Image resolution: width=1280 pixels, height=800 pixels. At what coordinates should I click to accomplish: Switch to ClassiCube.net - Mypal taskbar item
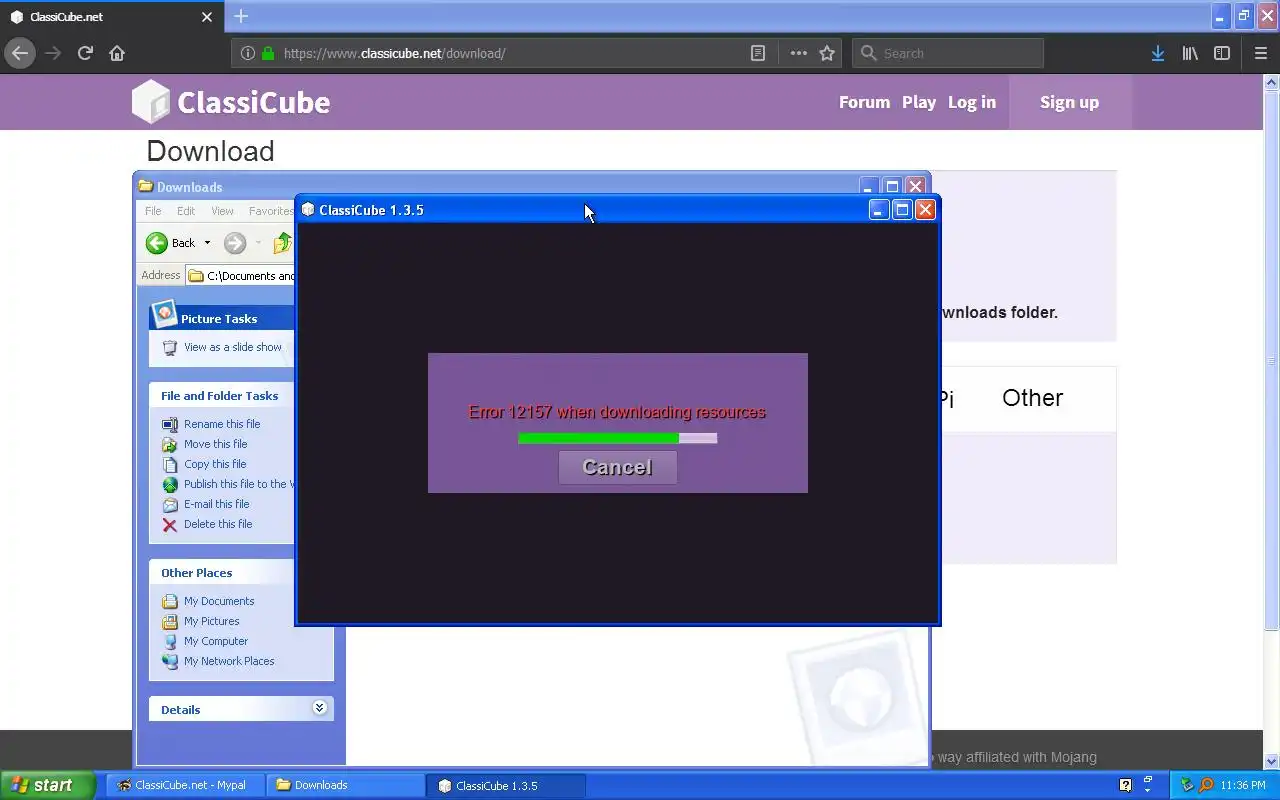(x=184, y=785)
